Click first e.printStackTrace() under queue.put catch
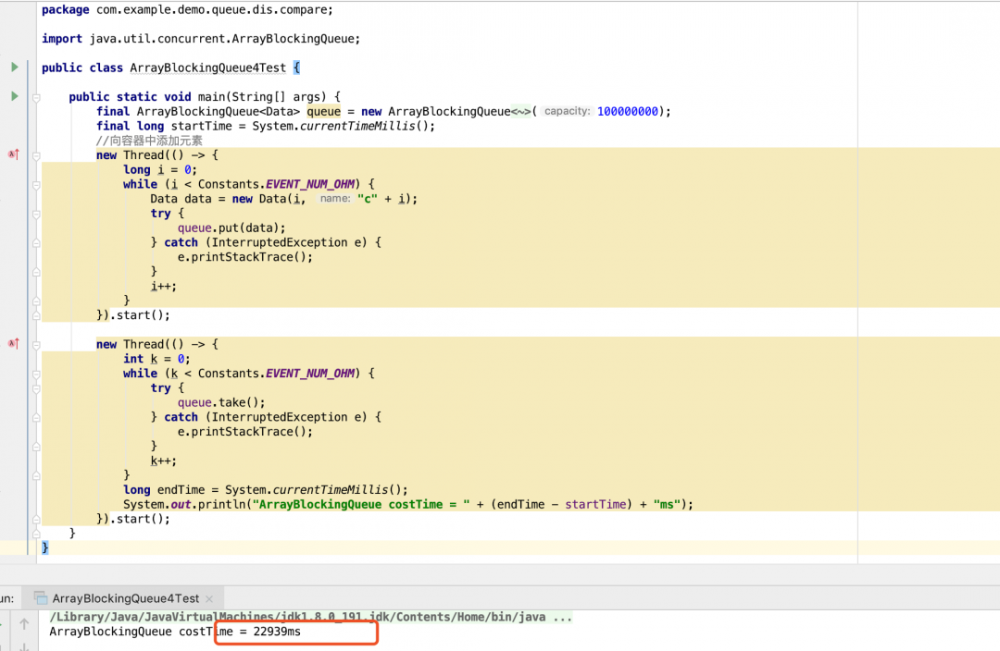This screenshot has height=651, width=1000. coord(245,257)
